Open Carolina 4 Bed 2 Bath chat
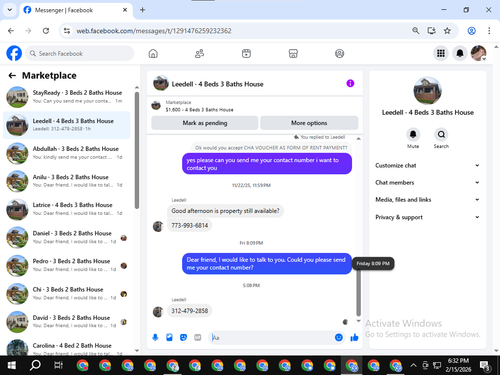 coord(67,347)
